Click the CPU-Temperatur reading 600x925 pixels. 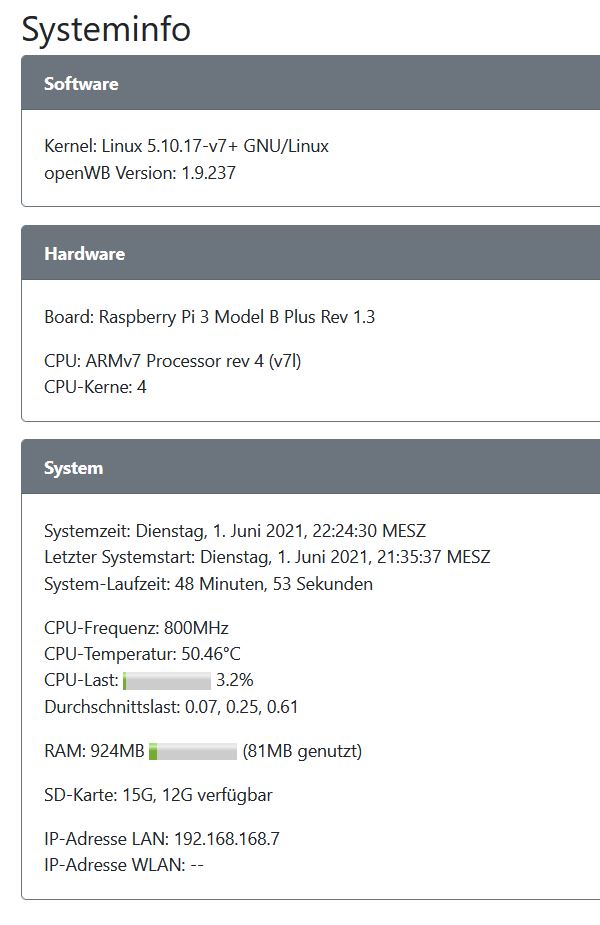[142, 655]
